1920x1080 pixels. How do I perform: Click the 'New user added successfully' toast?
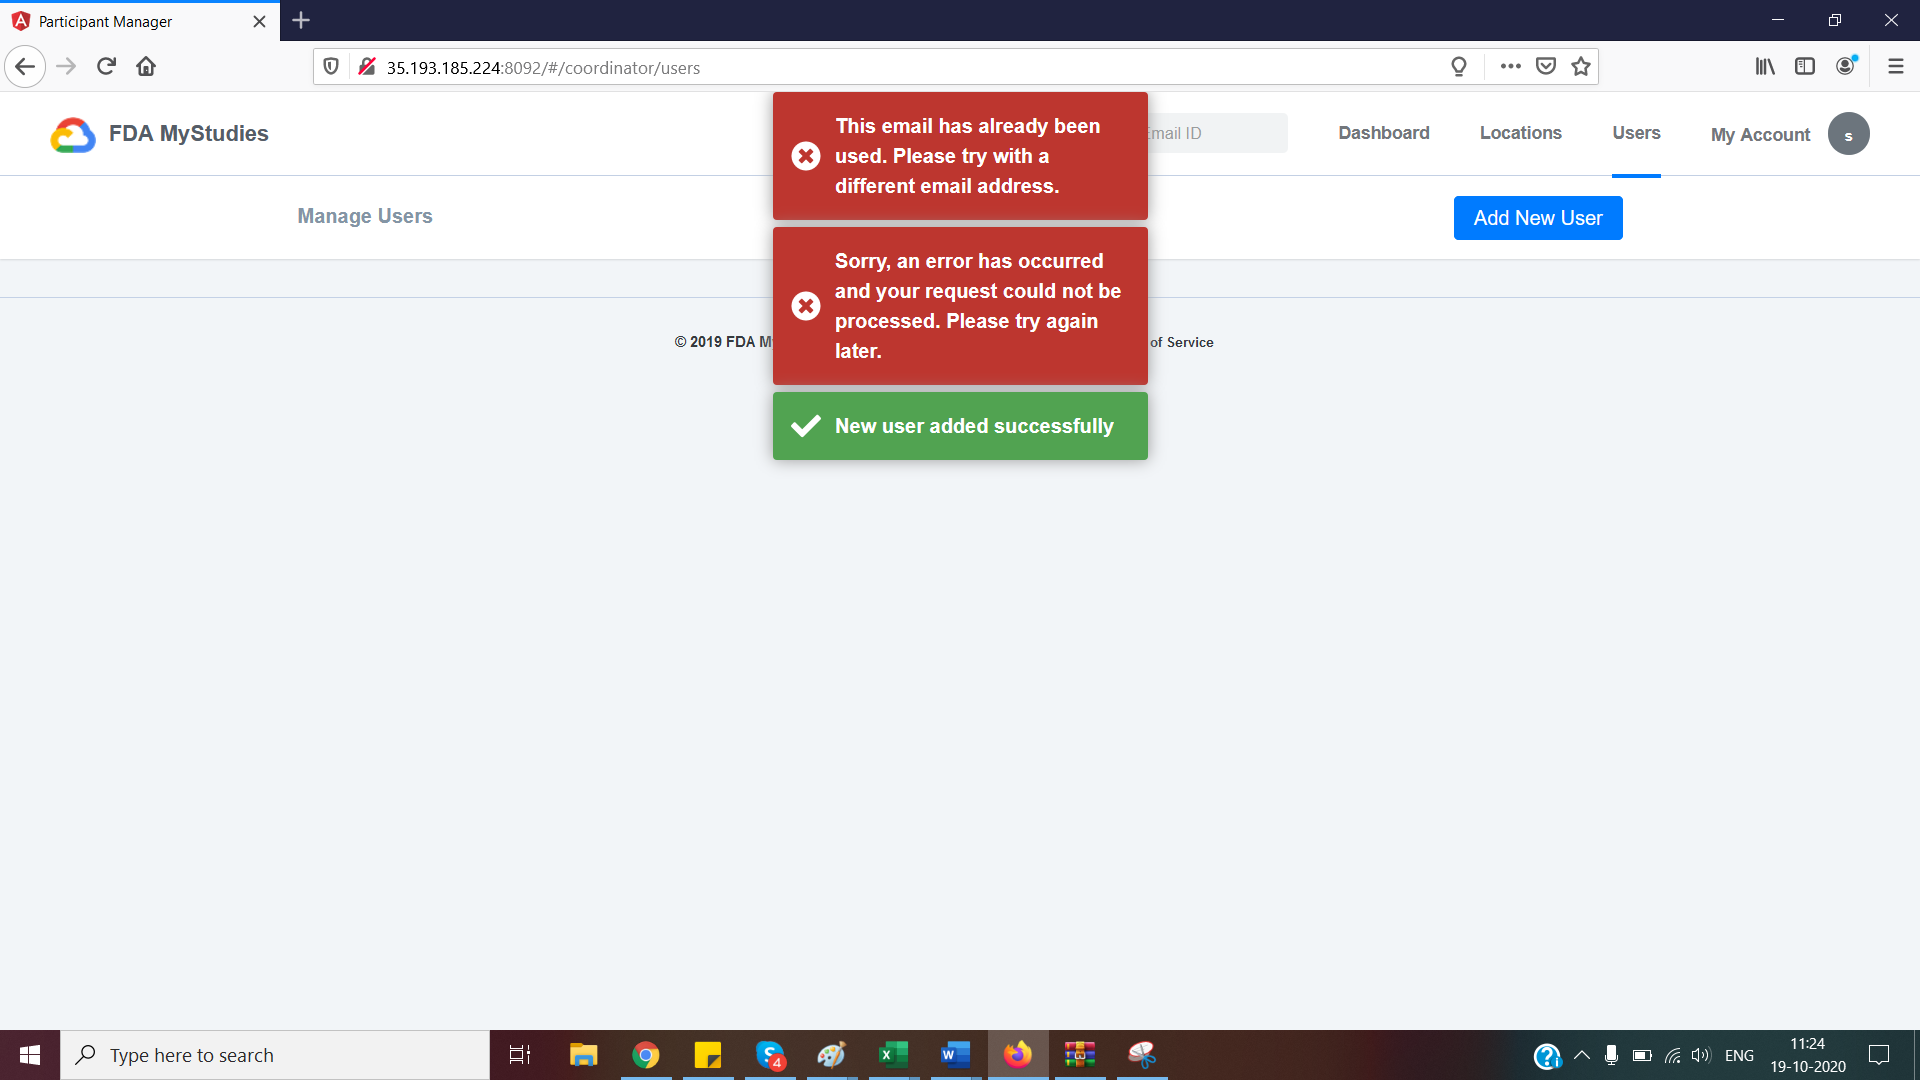pyautogui.click(x=960, y=425)
